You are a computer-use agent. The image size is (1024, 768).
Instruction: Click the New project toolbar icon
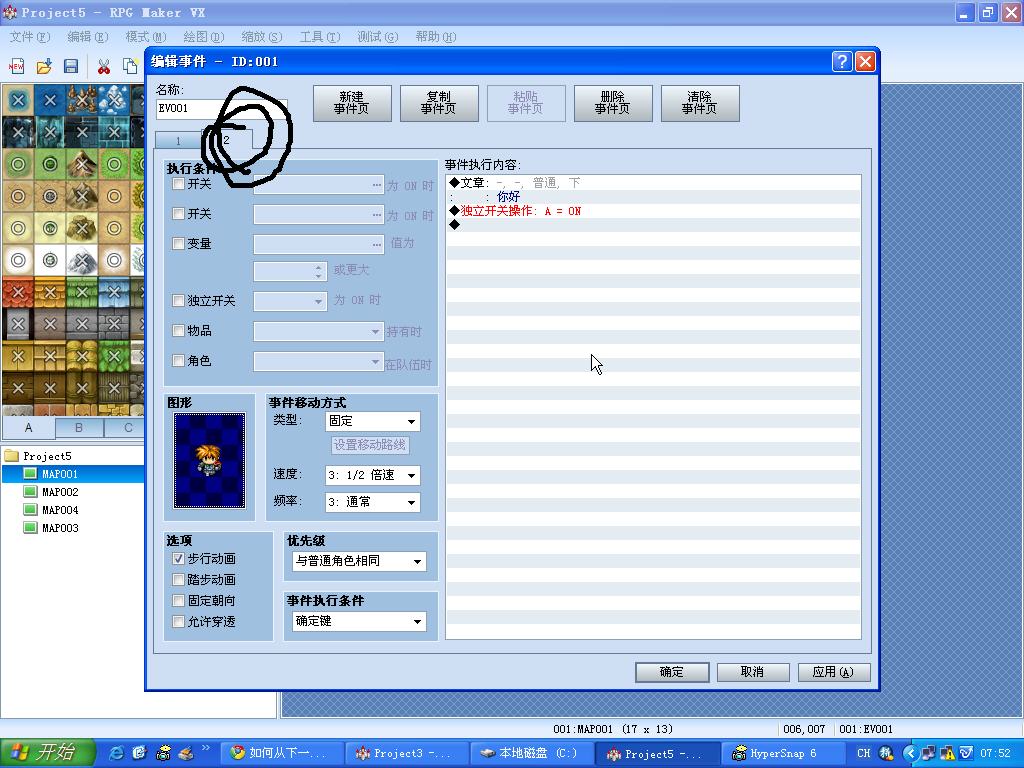point(16,66)
